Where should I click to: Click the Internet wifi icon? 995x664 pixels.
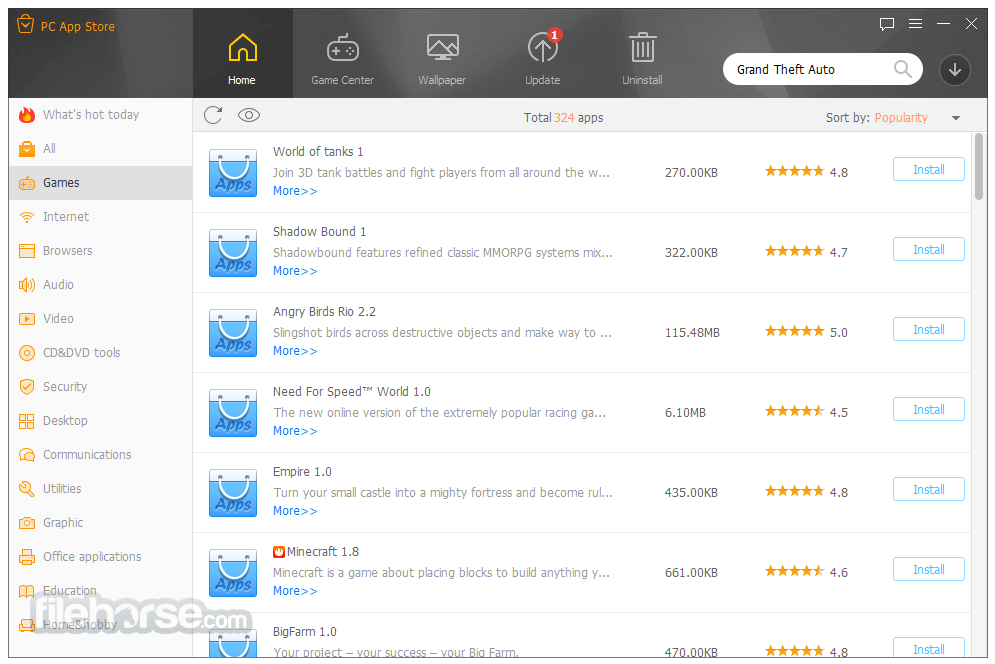27,217
